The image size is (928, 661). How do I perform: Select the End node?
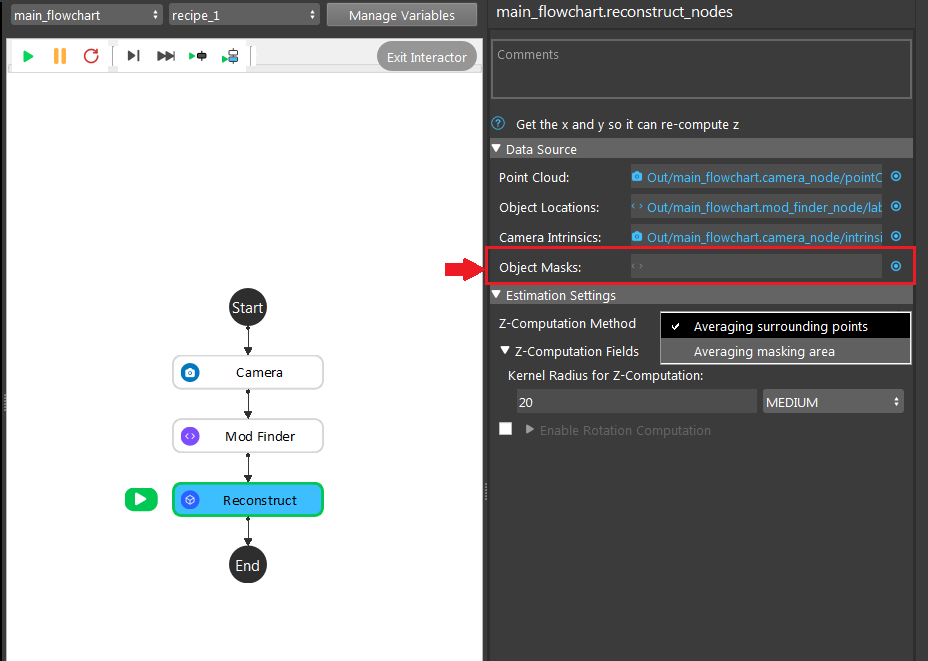(247, 565)
